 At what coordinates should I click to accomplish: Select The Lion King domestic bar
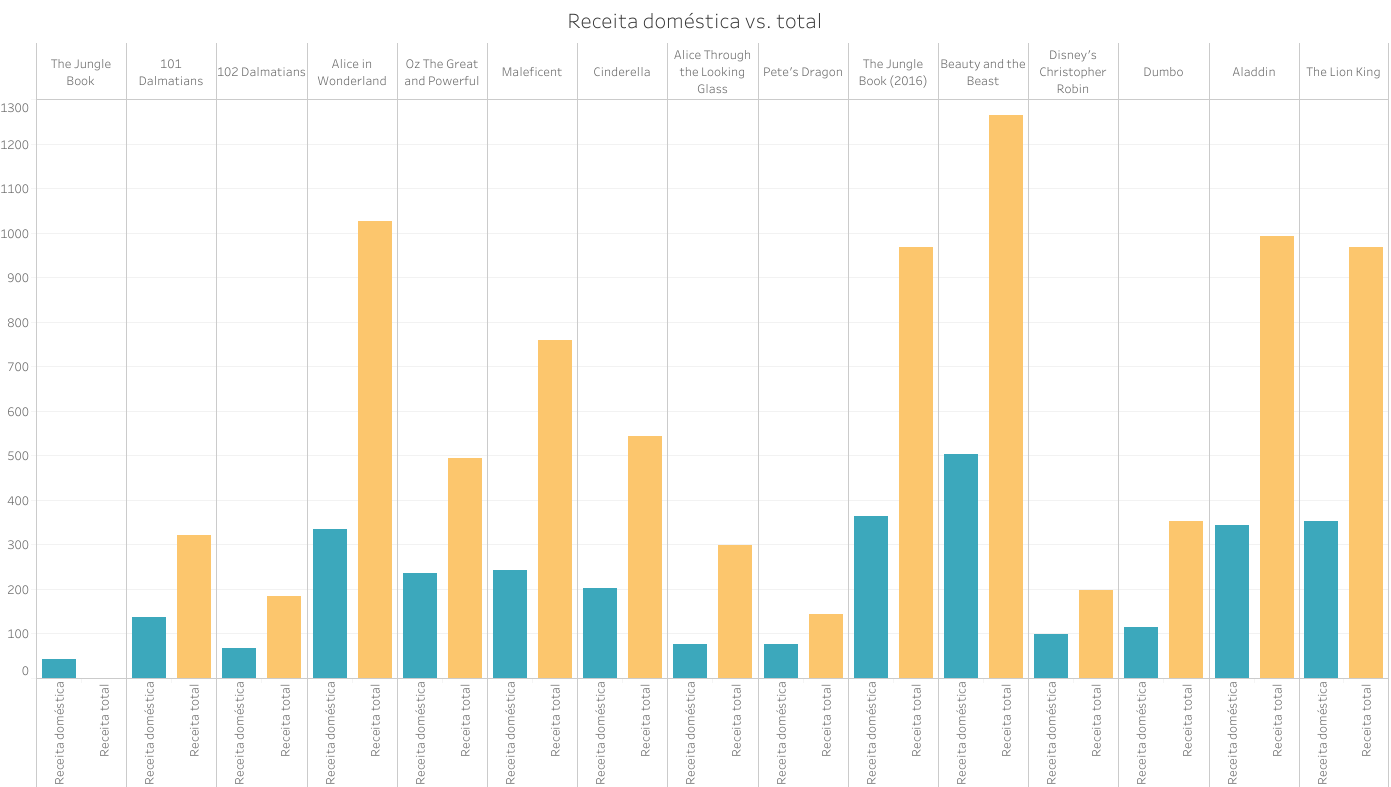tap(1321, 599)
